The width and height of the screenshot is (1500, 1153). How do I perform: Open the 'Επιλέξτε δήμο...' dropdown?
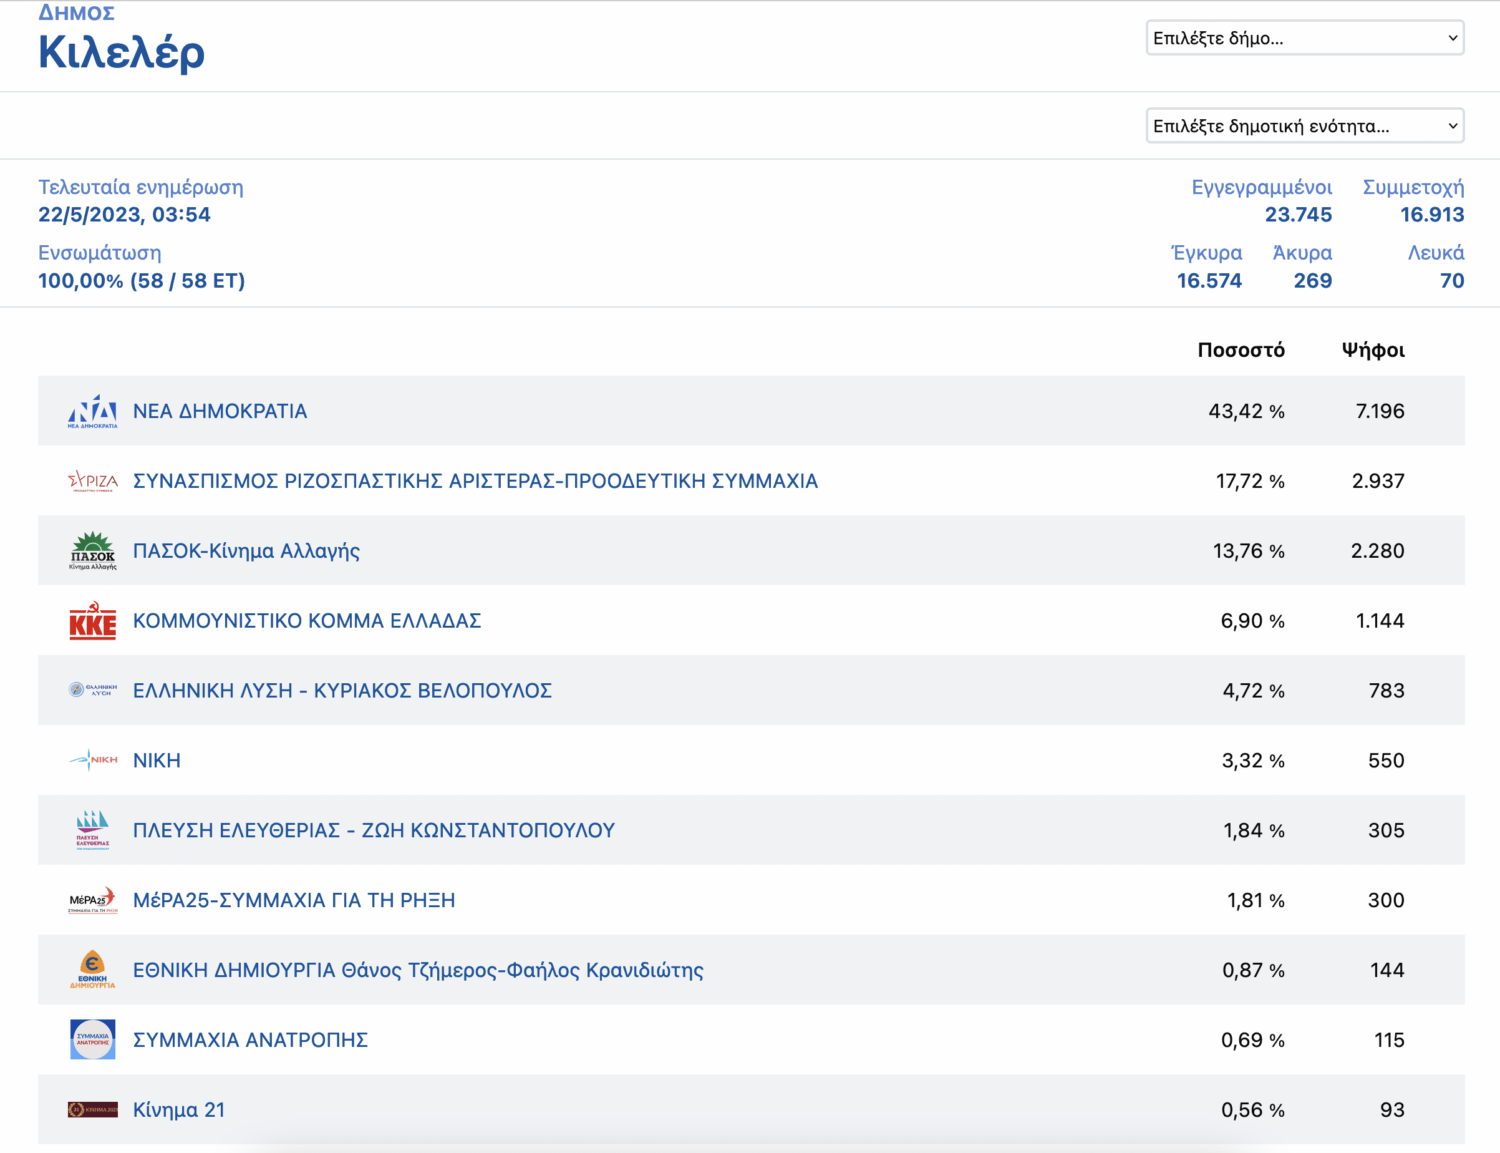[1305, 38]
